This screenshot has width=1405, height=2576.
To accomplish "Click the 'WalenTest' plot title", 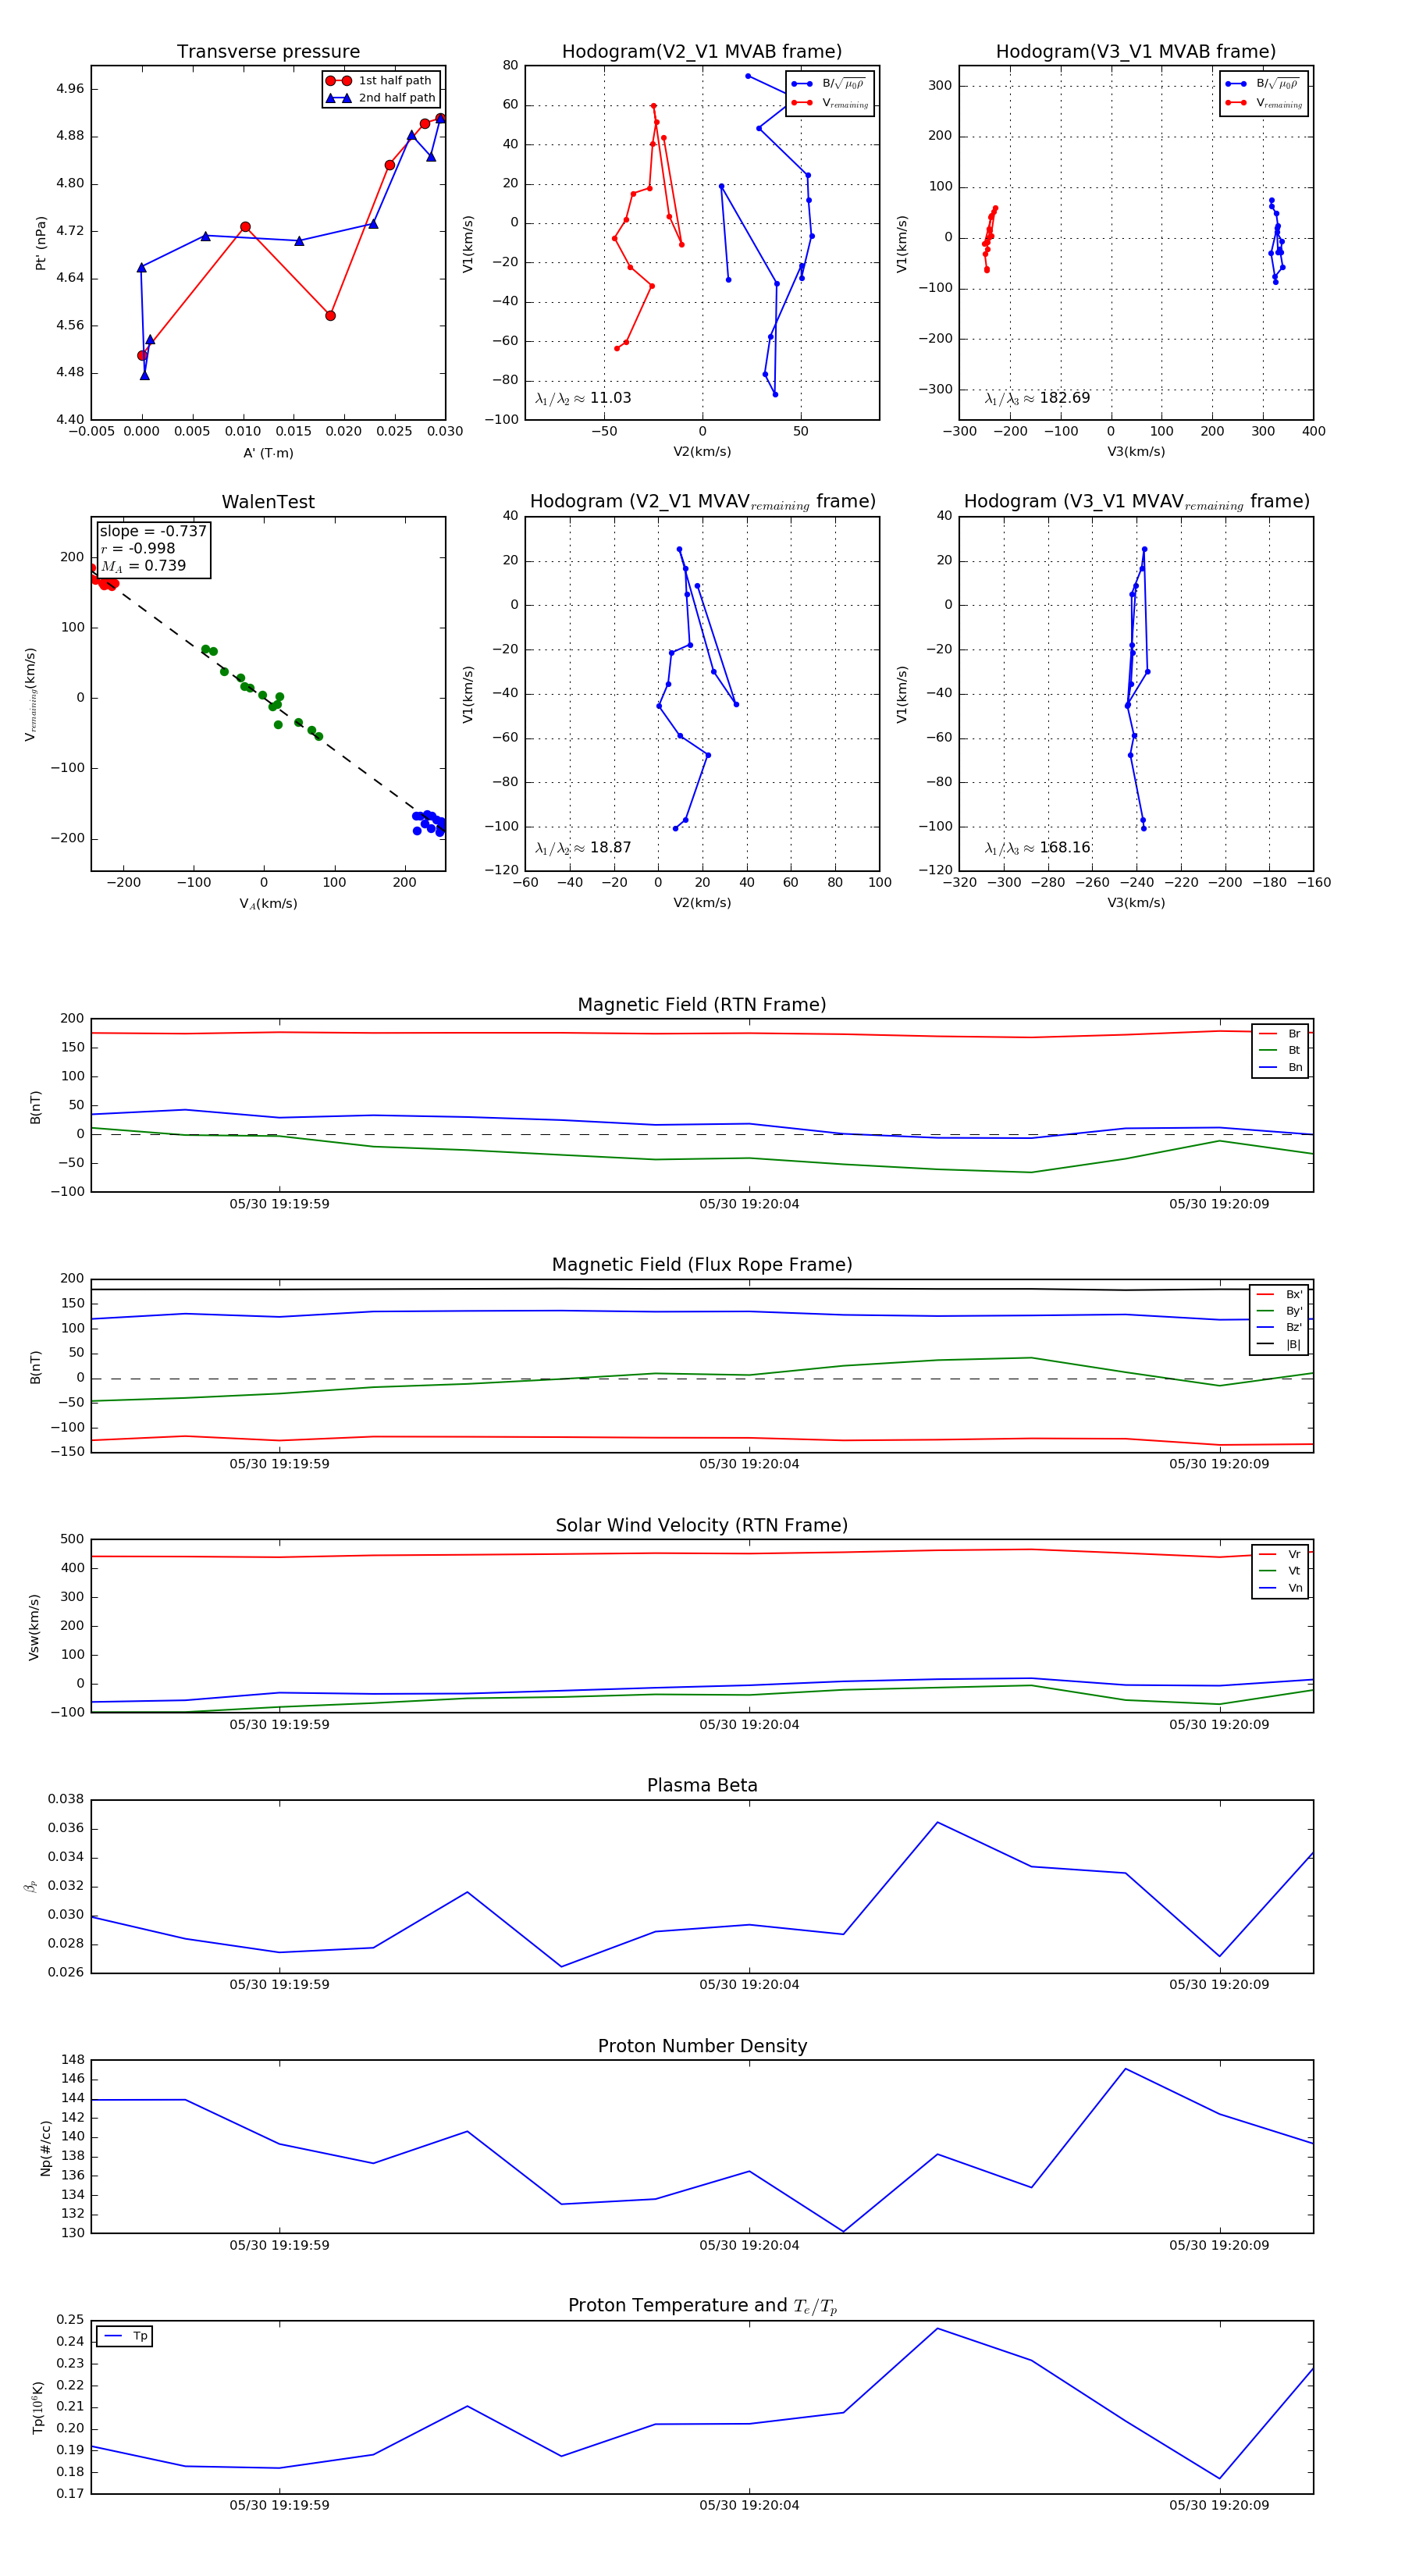I will (268, 502).
